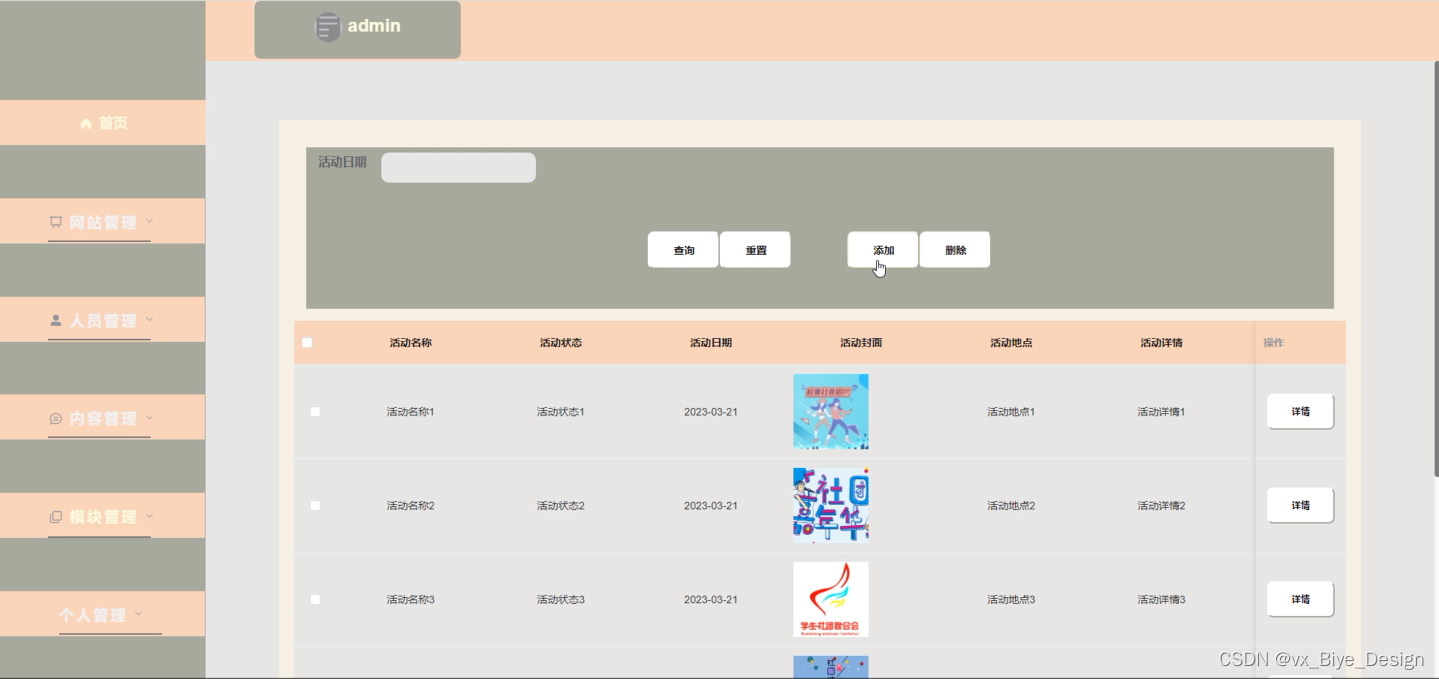The image size is (1439, 679).
Task: Click the 活动详情1 cell
Action: [1161, 412]
